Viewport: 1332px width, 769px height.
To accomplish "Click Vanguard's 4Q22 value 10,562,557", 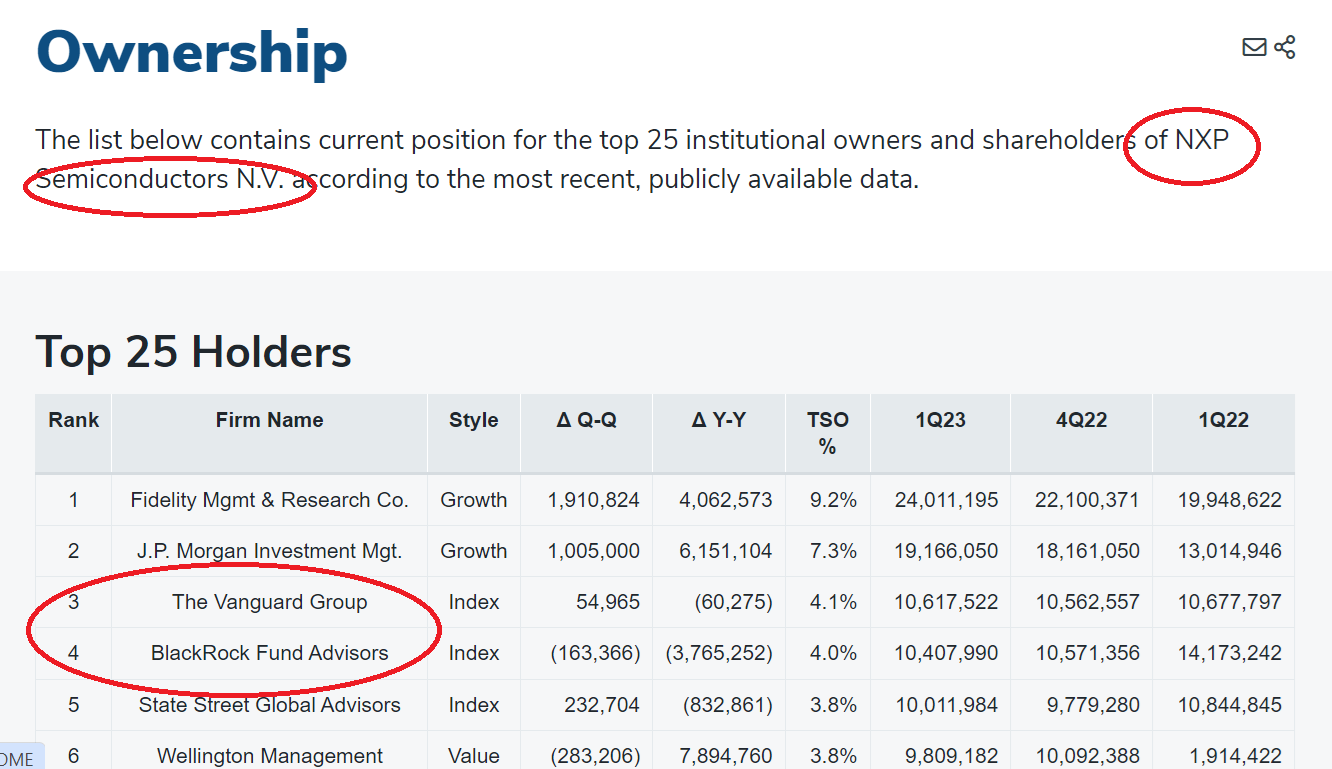I will tap(1087, 602).
